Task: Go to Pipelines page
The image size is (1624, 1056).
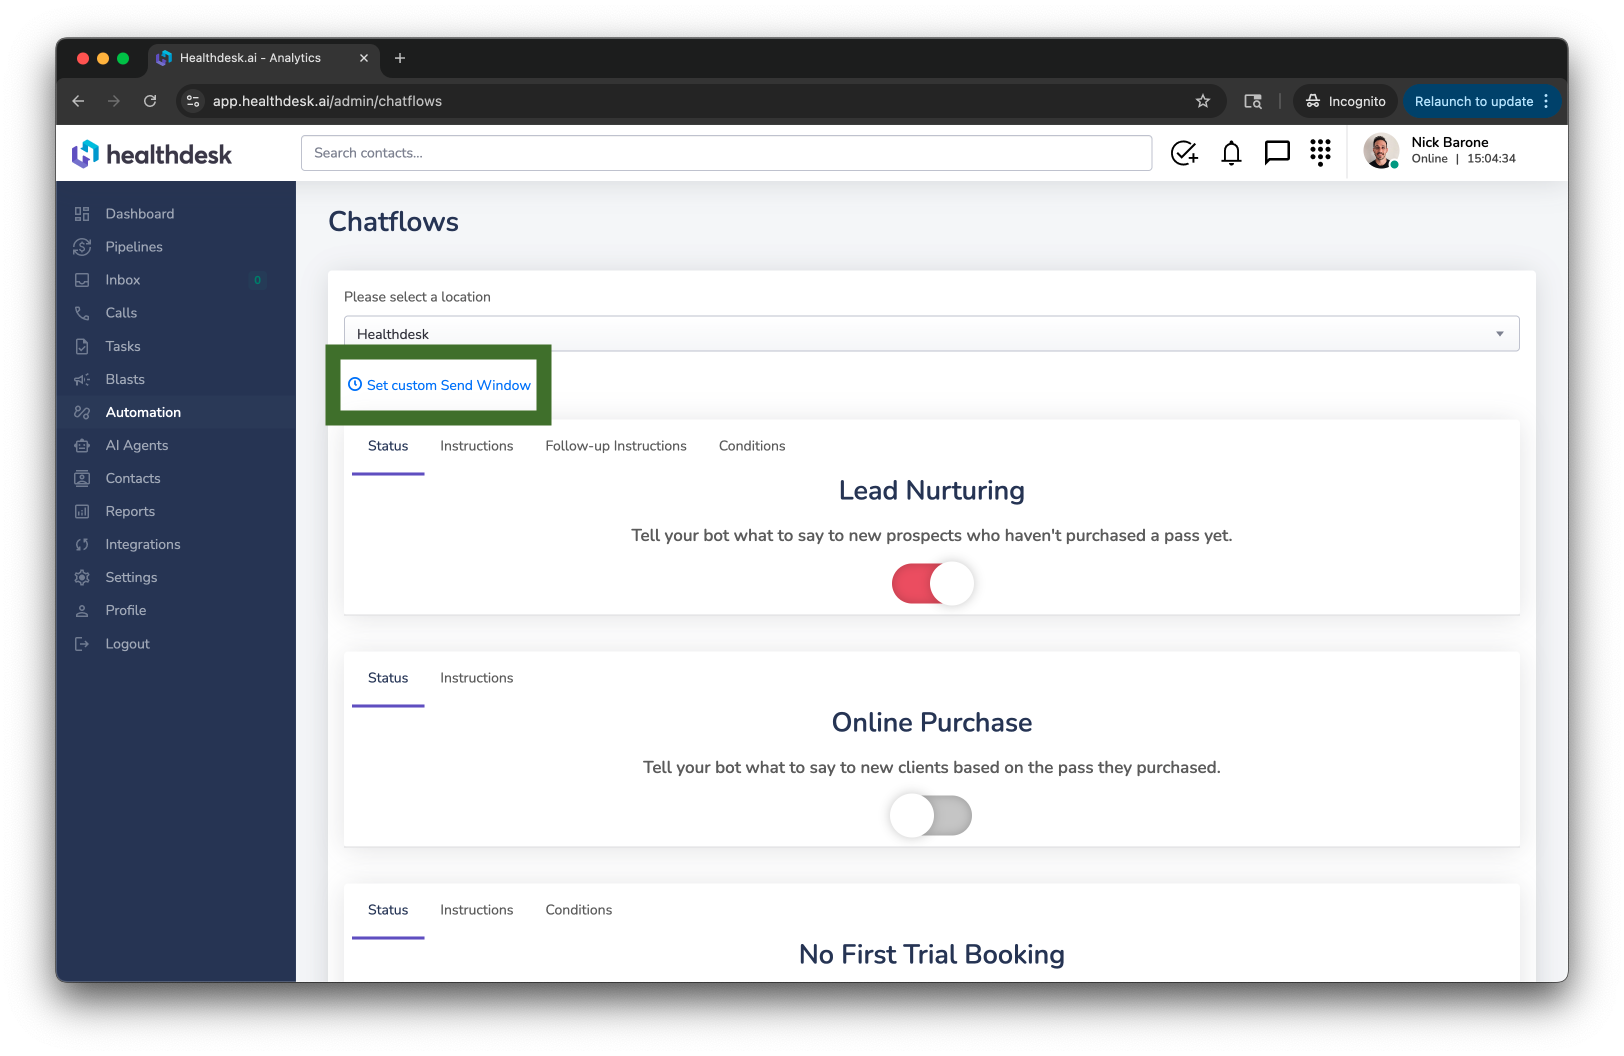Action: (x=134, y=247)
